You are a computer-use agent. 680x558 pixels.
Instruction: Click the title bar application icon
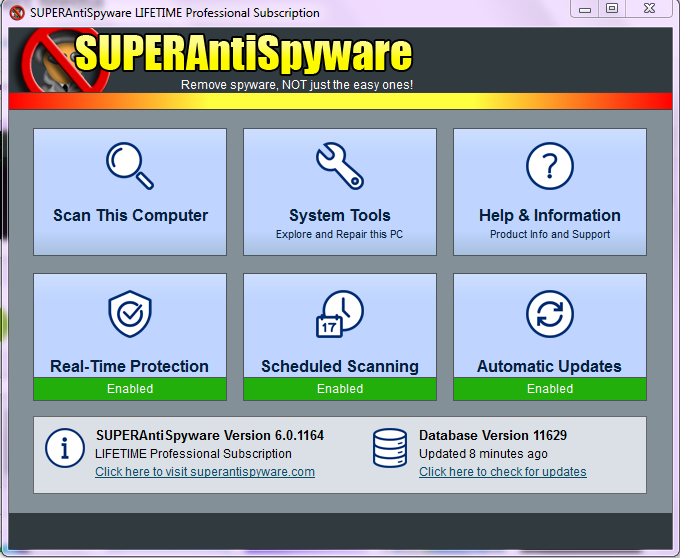click(17, 13)
